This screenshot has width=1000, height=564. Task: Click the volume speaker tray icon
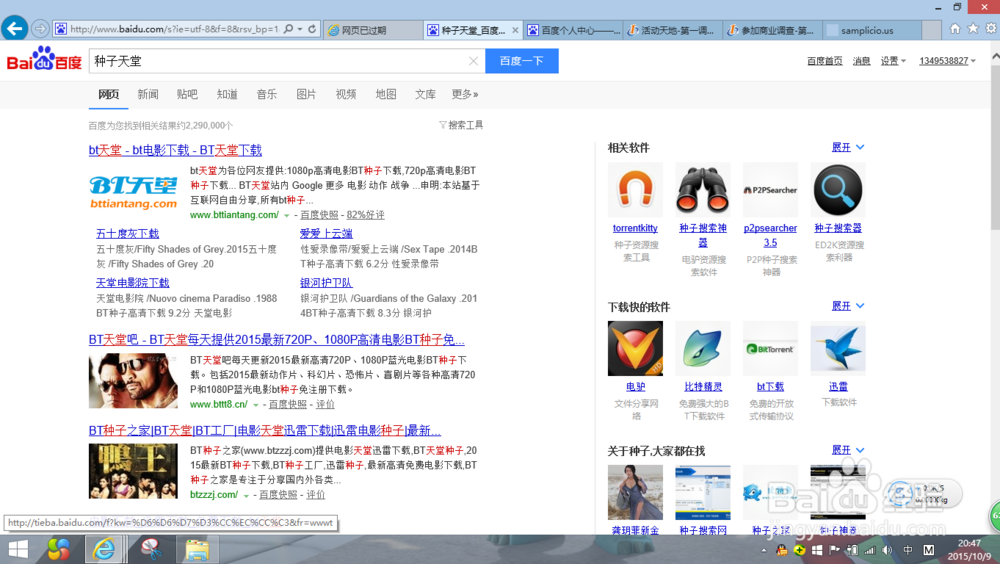[x=887, y=550]
